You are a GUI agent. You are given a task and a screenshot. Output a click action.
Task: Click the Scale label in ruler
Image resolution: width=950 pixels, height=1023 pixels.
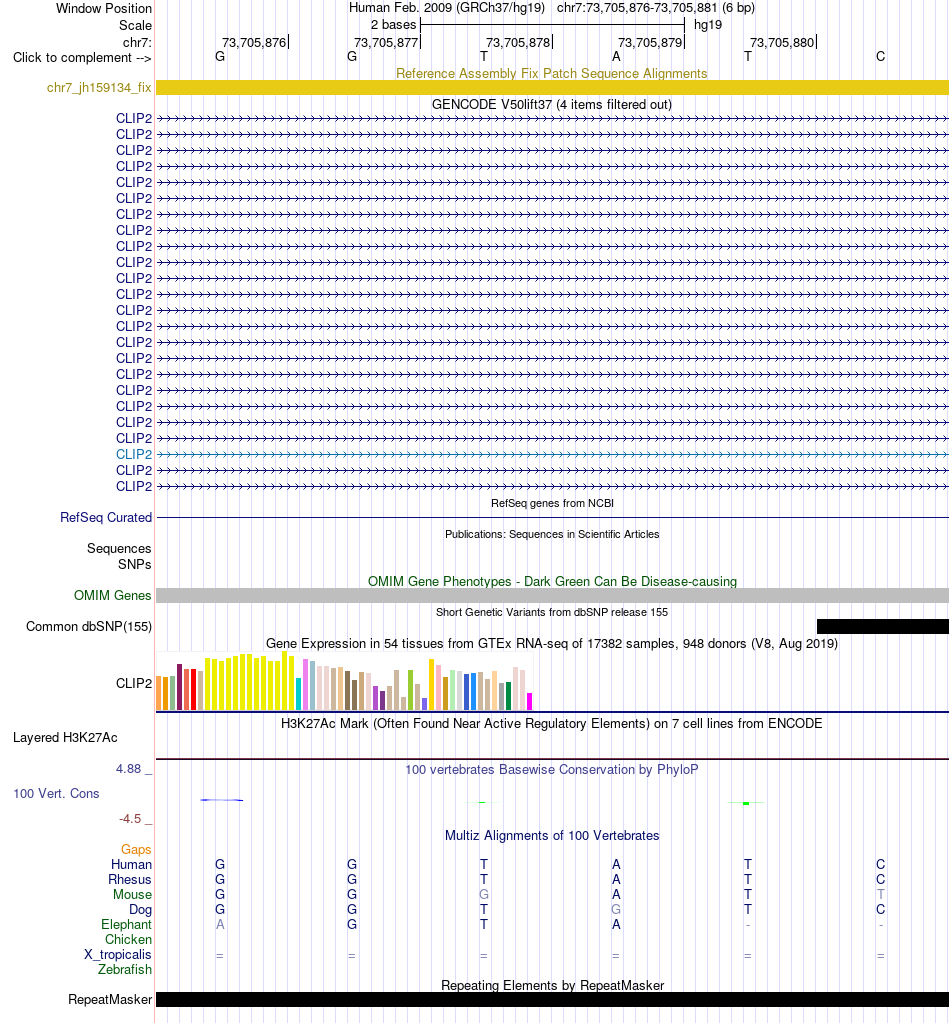coord(135,25)
